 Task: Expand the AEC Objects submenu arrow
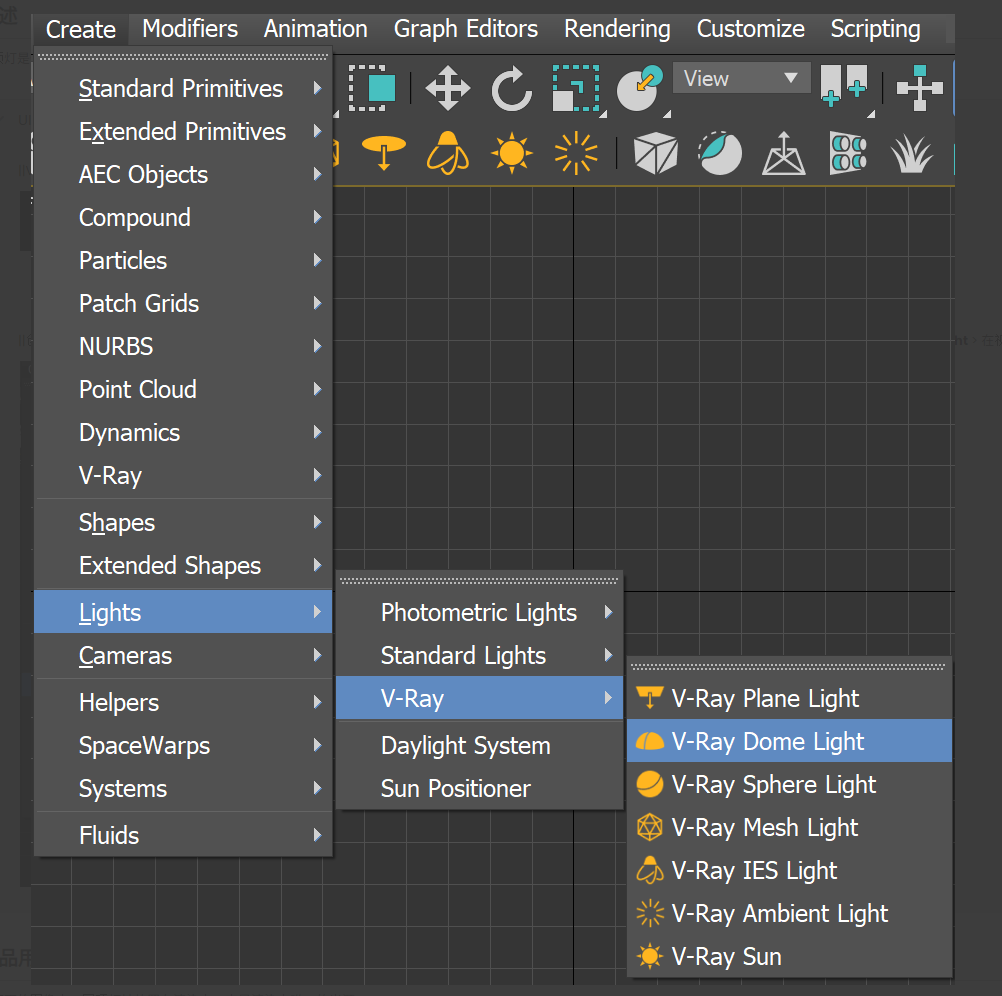(x=318, y=174)
